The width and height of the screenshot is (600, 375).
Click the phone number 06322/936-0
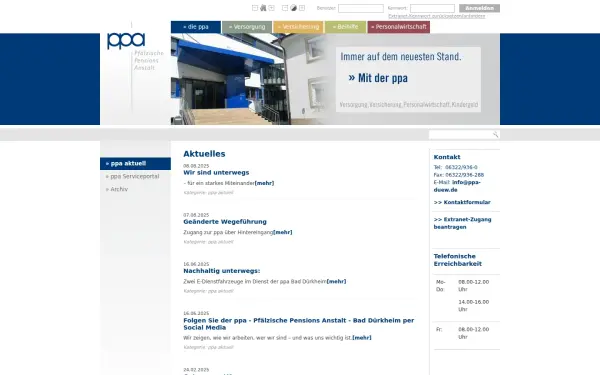tap(461, 167)
